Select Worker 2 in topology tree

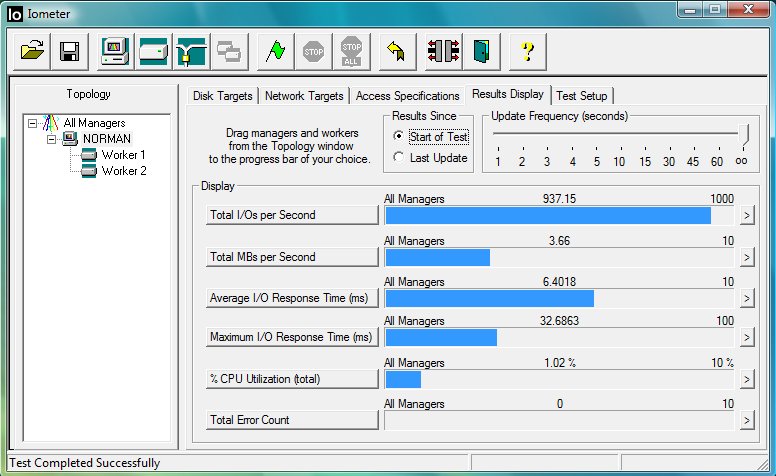[x=124, y=171]
